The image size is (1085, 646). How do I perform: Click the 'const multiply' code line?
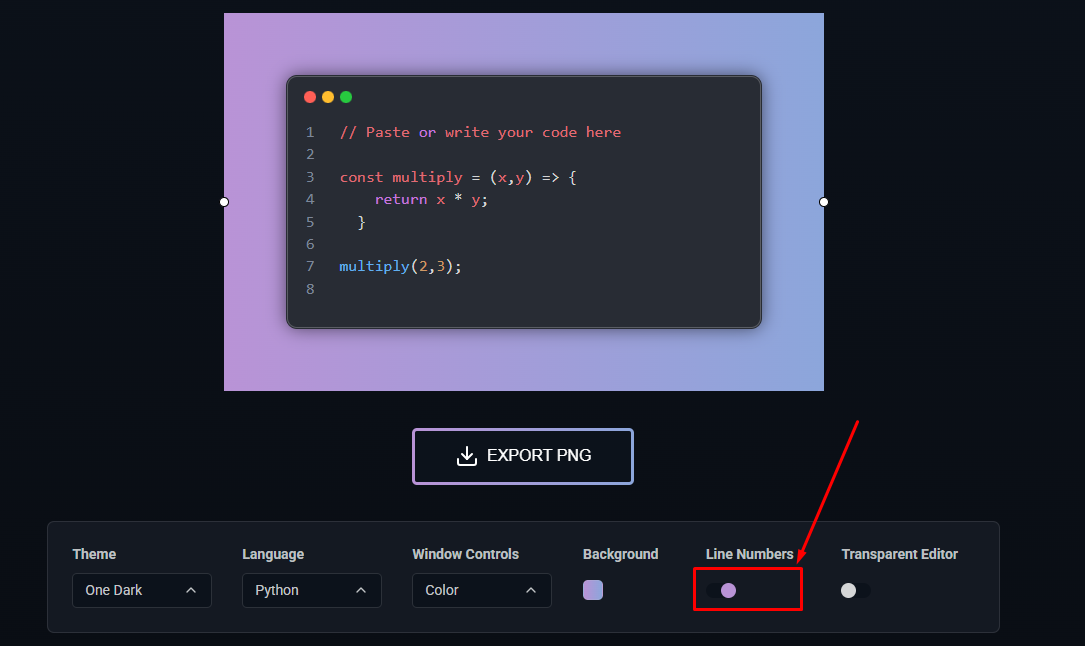(457, 177)
